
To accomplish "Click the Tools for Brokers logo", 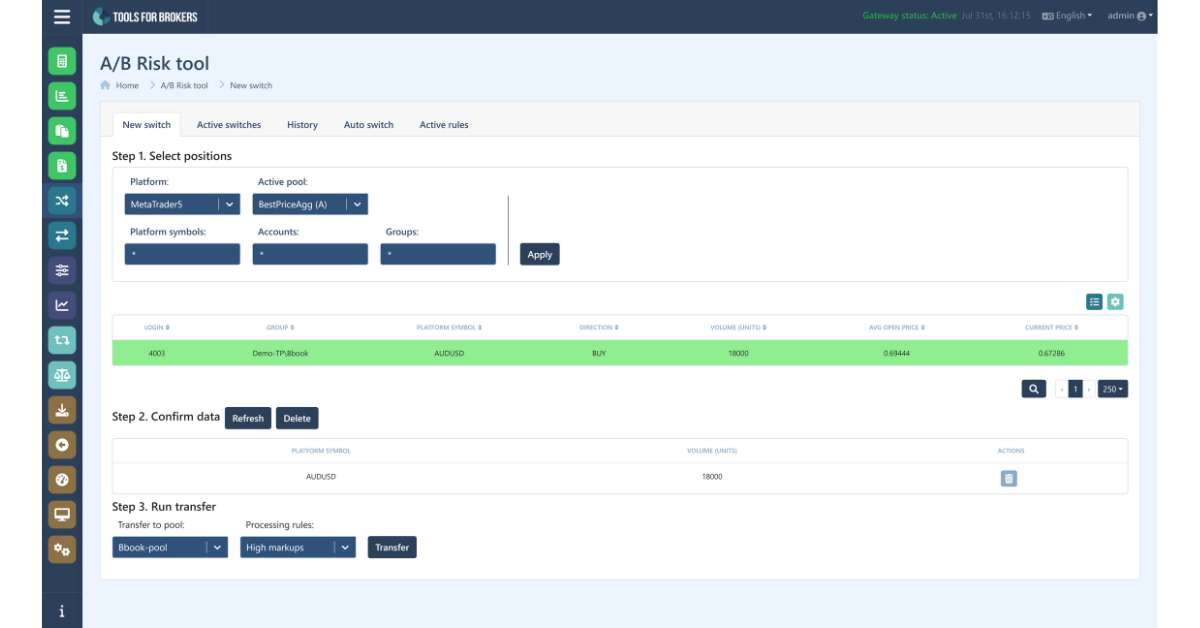I will coord(145,16).
